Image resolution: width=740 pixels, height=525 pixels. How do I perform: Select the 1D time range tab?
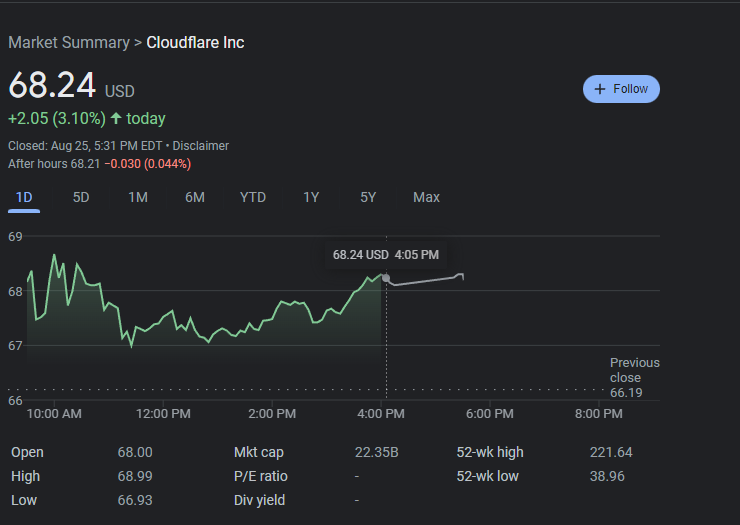point(24,197)
